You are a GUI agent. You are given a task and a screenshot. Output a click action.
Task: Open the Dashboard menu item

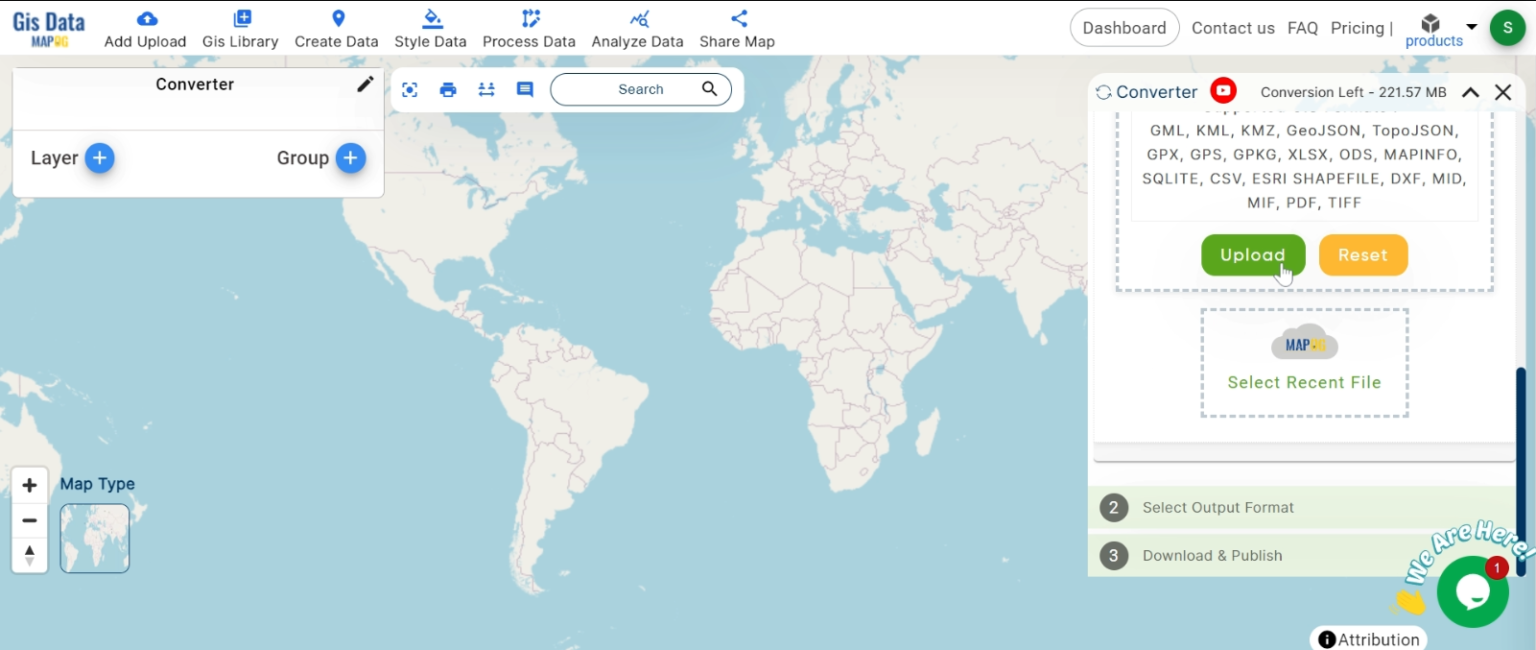click(x=1124, y=28)
